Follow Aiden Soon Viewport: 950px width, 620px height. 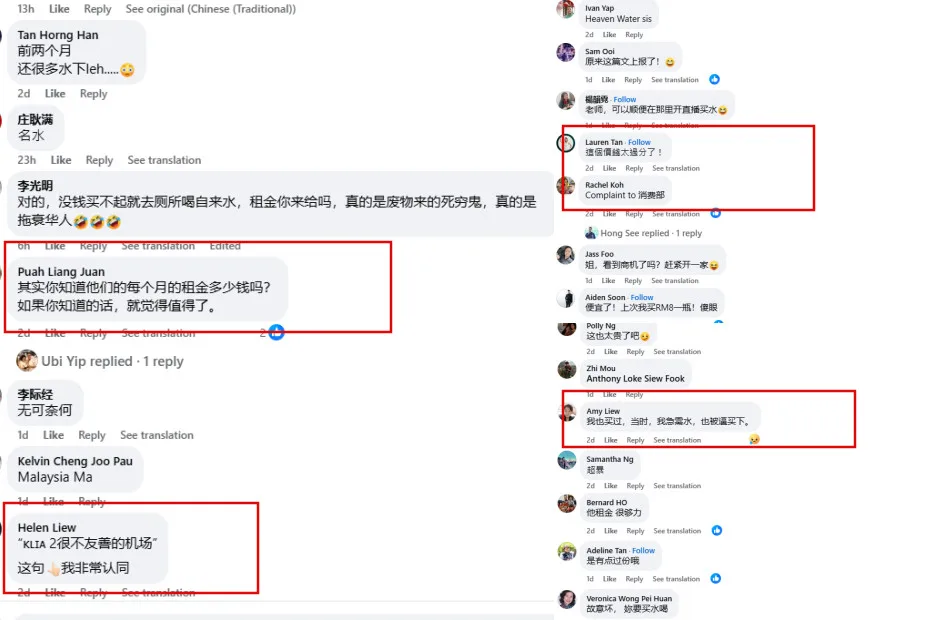pos(642,297)
